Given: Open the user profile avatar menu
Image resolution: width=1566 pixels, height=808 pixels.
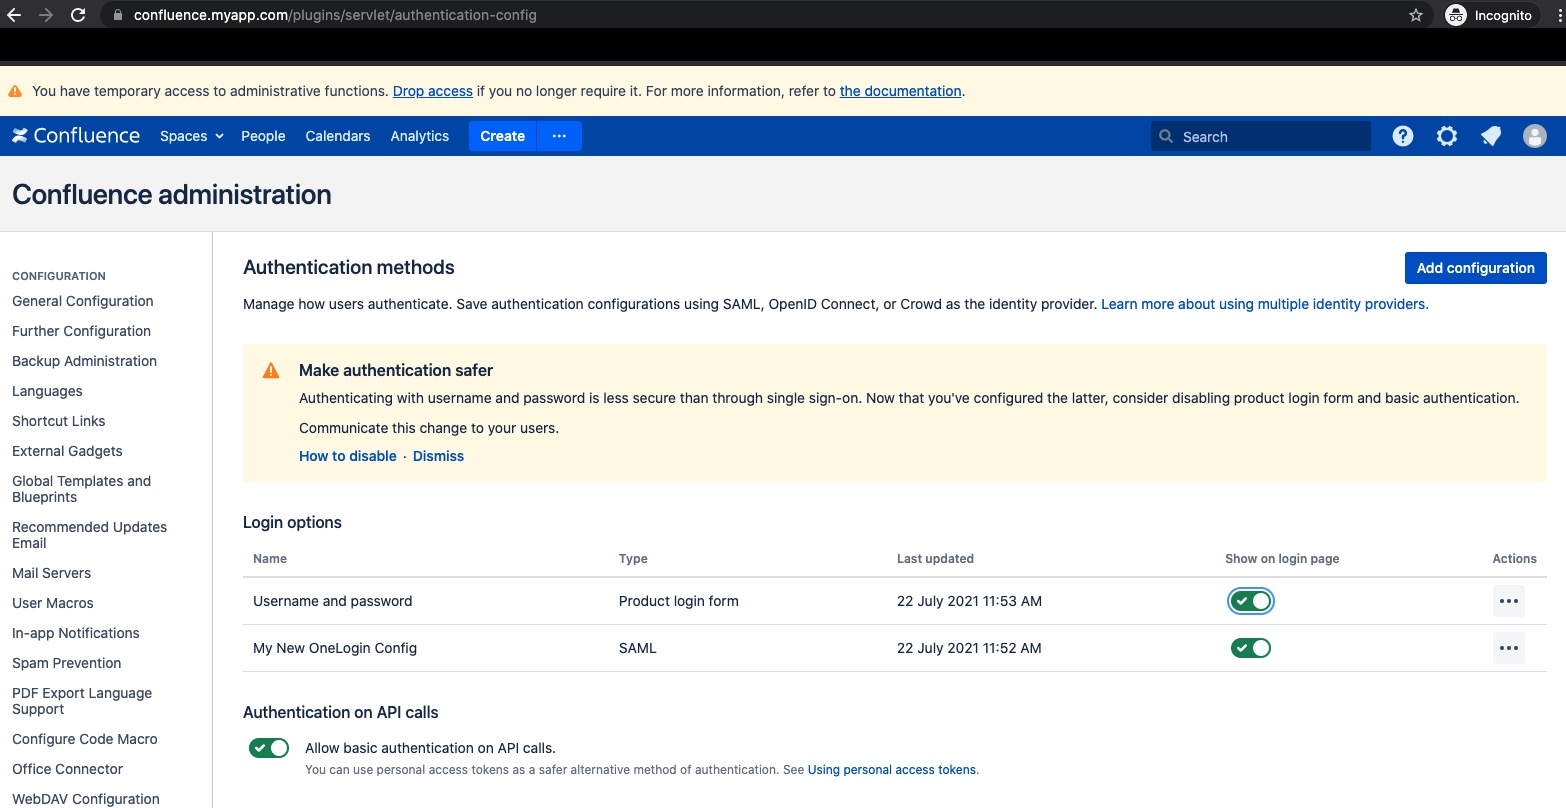Looking at the screenshot, I should tap(1535, 136).
